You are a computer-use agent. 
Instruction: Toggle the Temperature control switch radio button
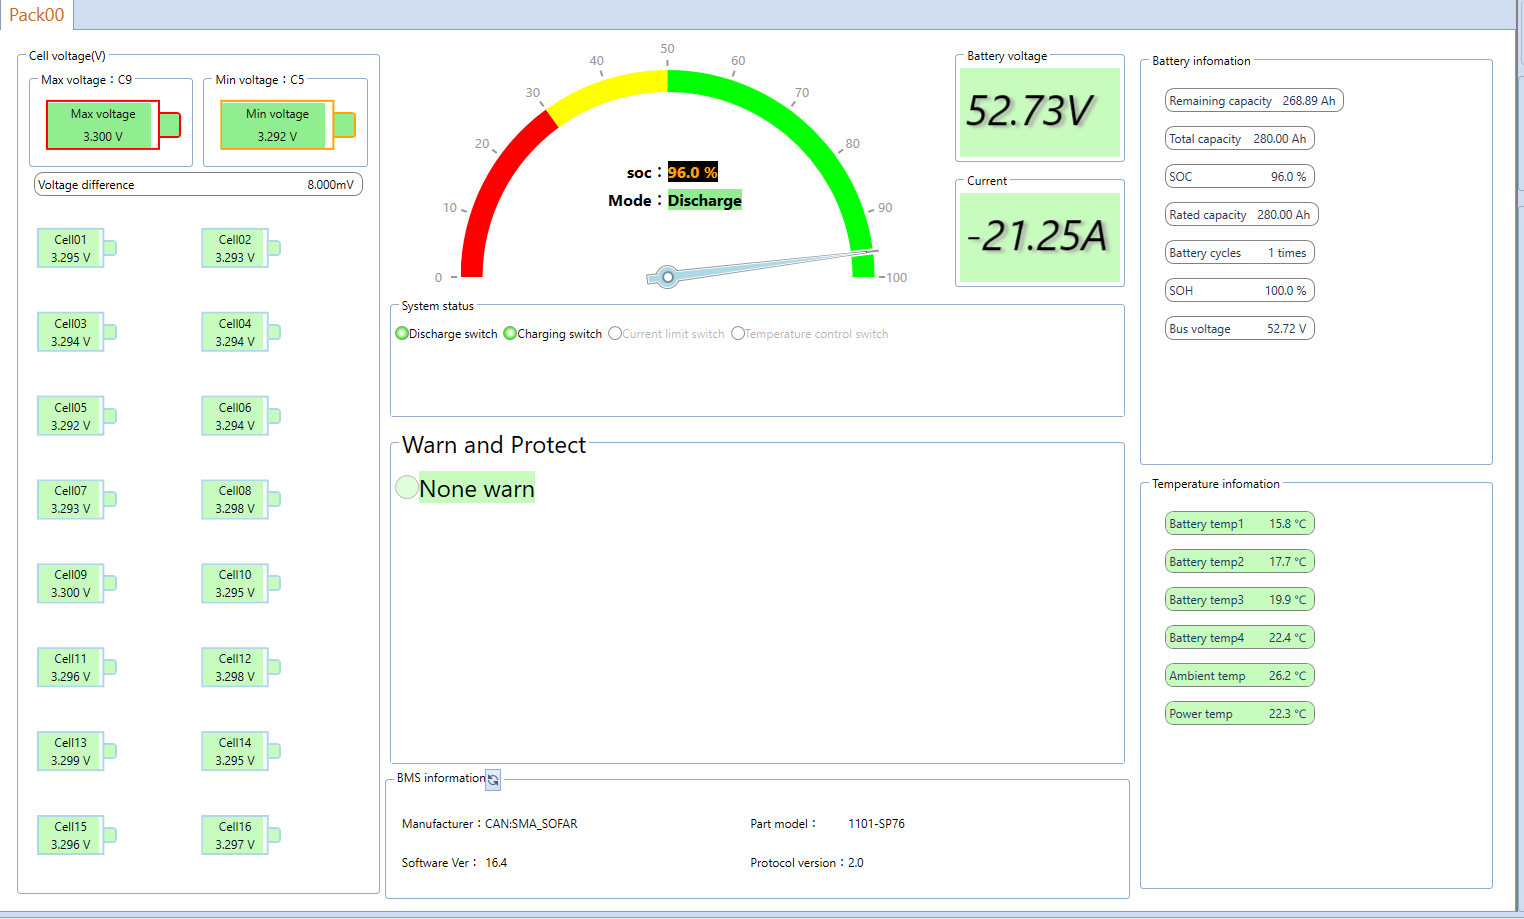tap(738, 333)
